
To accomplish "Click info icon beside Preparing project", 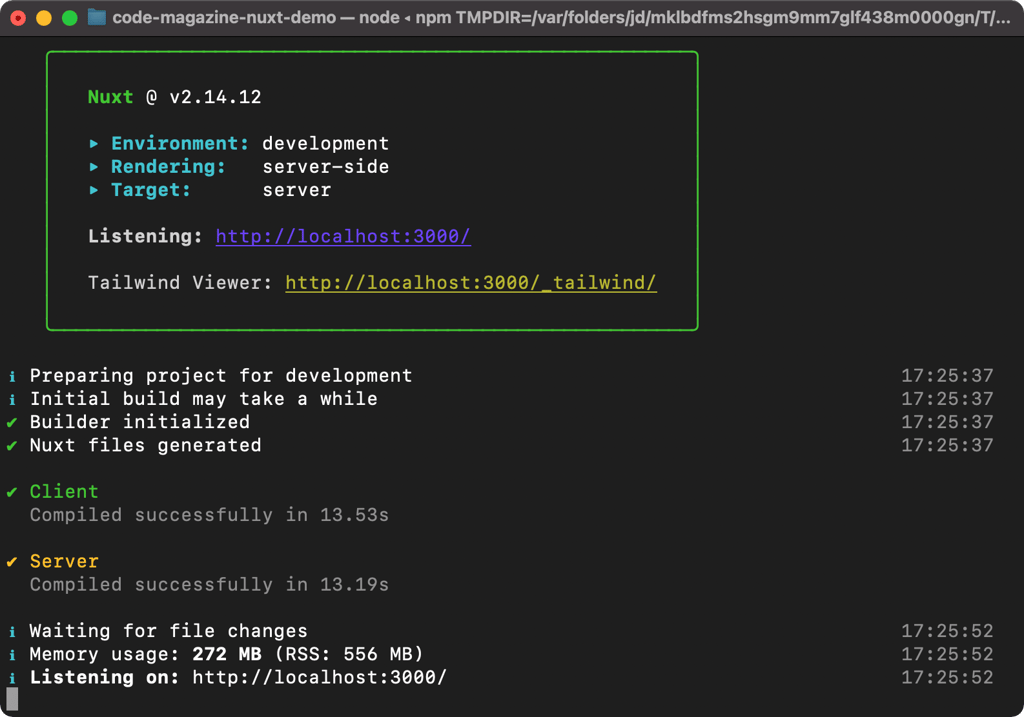I will click(x=12, y=376).
